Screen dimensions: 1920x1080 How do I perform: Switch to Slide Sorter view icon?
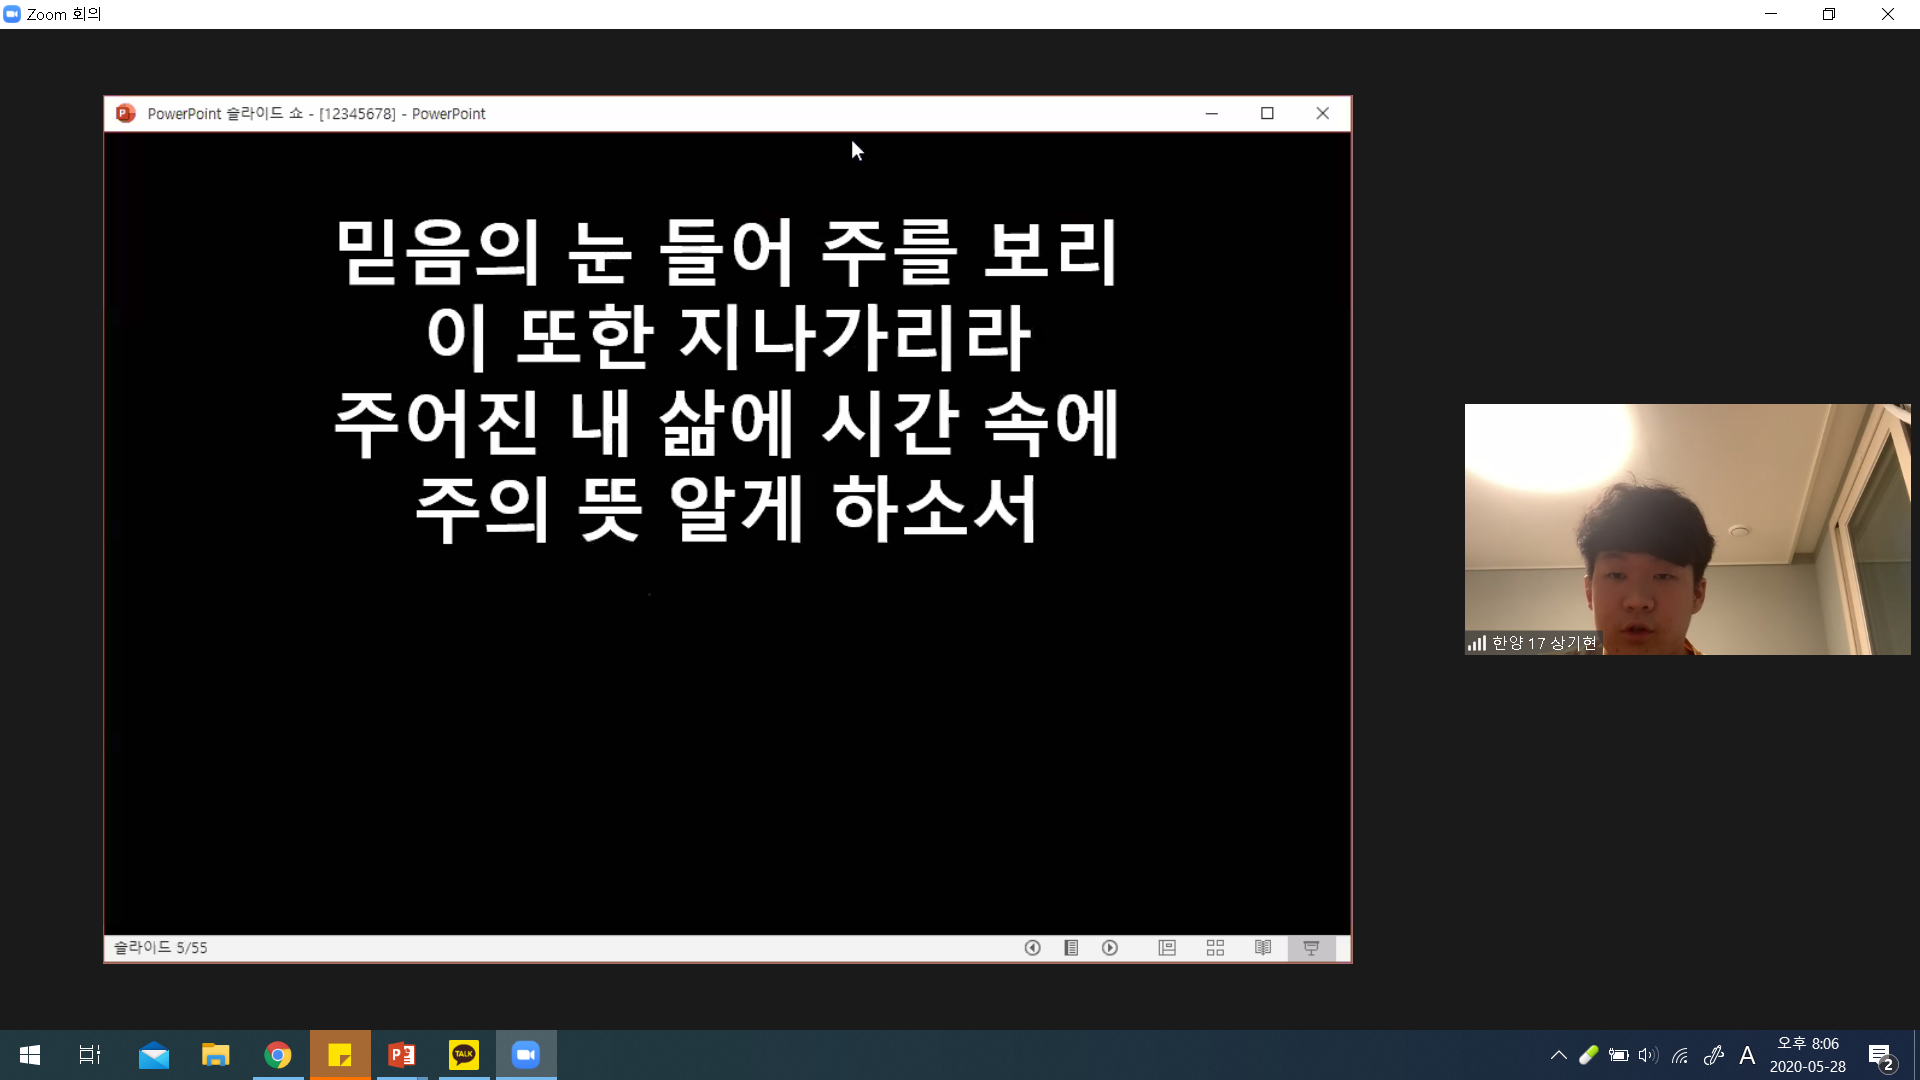pos(1215,948)
